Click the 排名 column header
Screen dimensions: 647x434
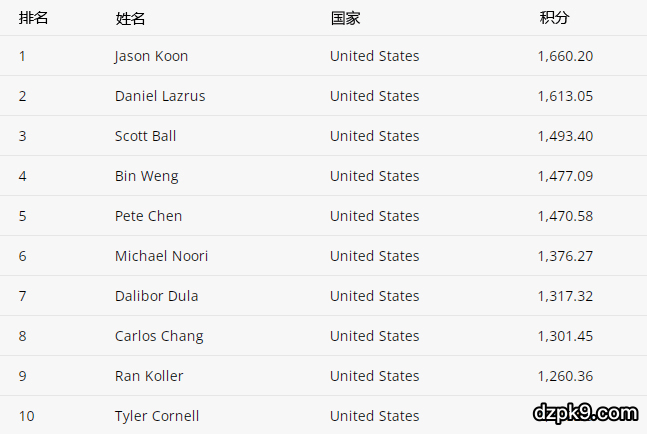pos(34,18)
